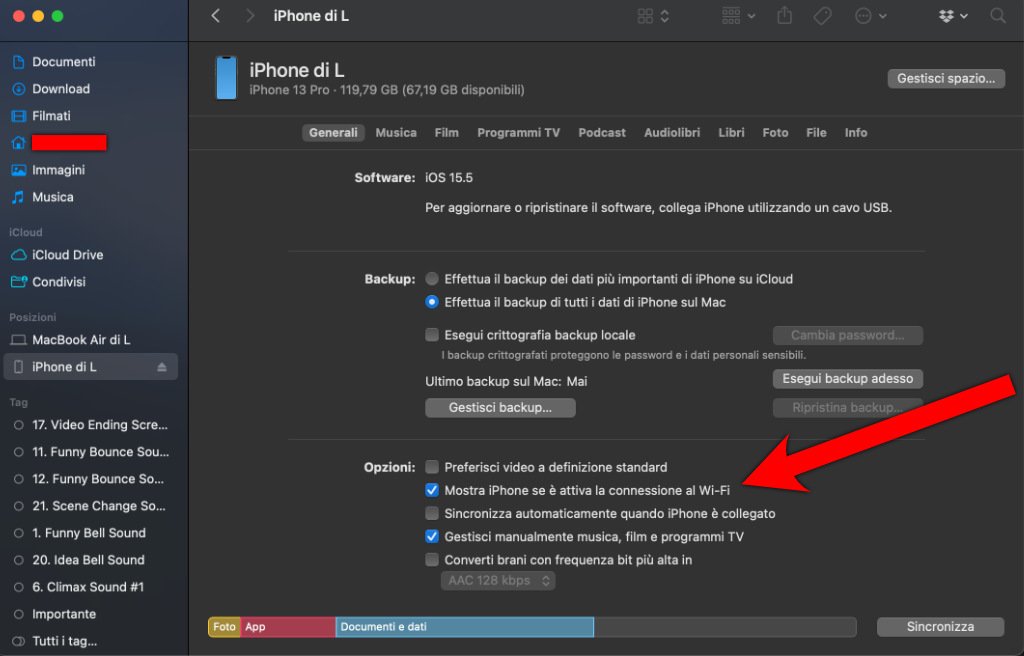
Task: Enable Converti brani con frequenza bit
Action: coord(432,560)
